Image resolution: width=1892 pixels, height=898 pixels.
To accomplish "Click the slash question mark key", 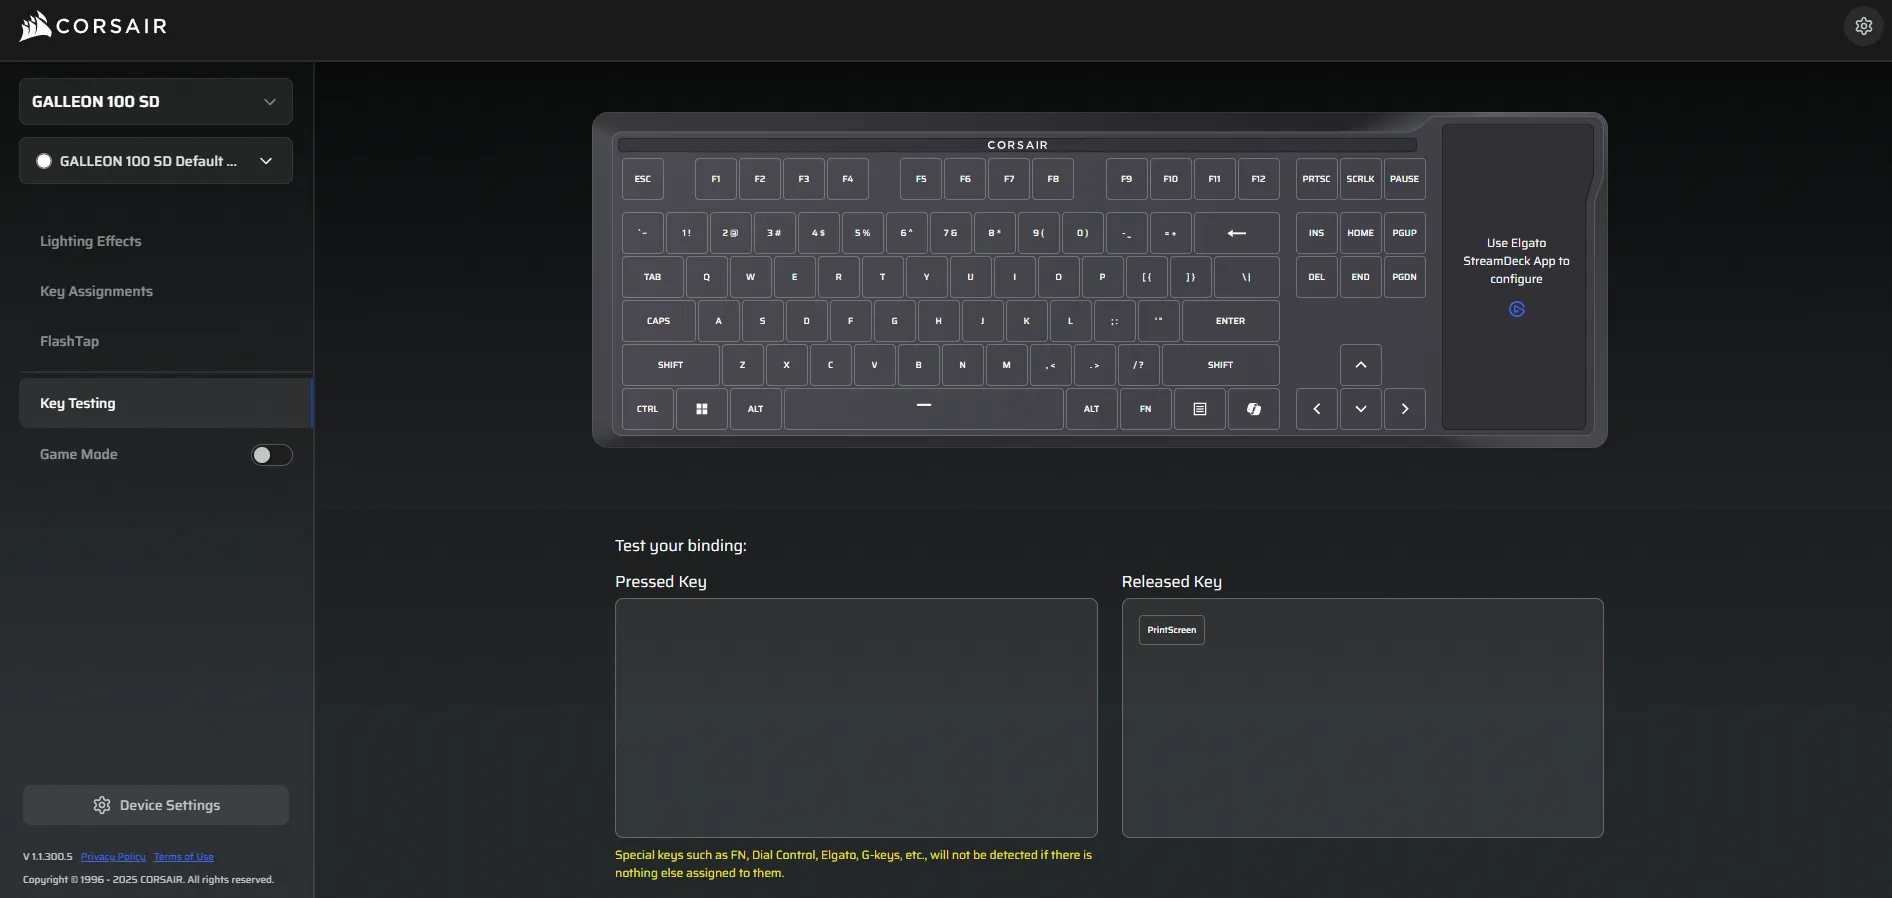I will [x=1139, y=365].
